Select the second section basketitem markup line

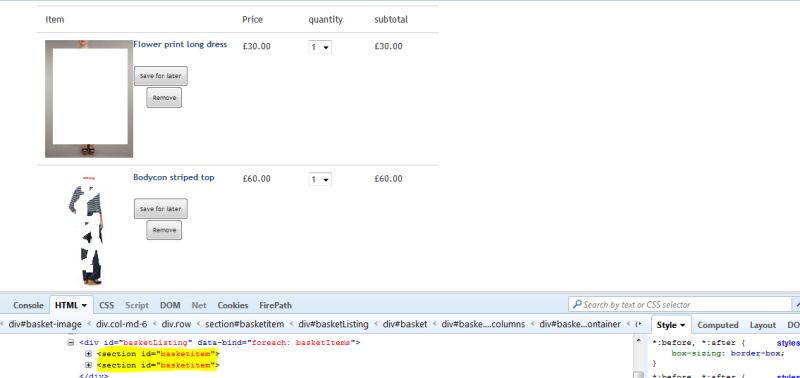158,365
